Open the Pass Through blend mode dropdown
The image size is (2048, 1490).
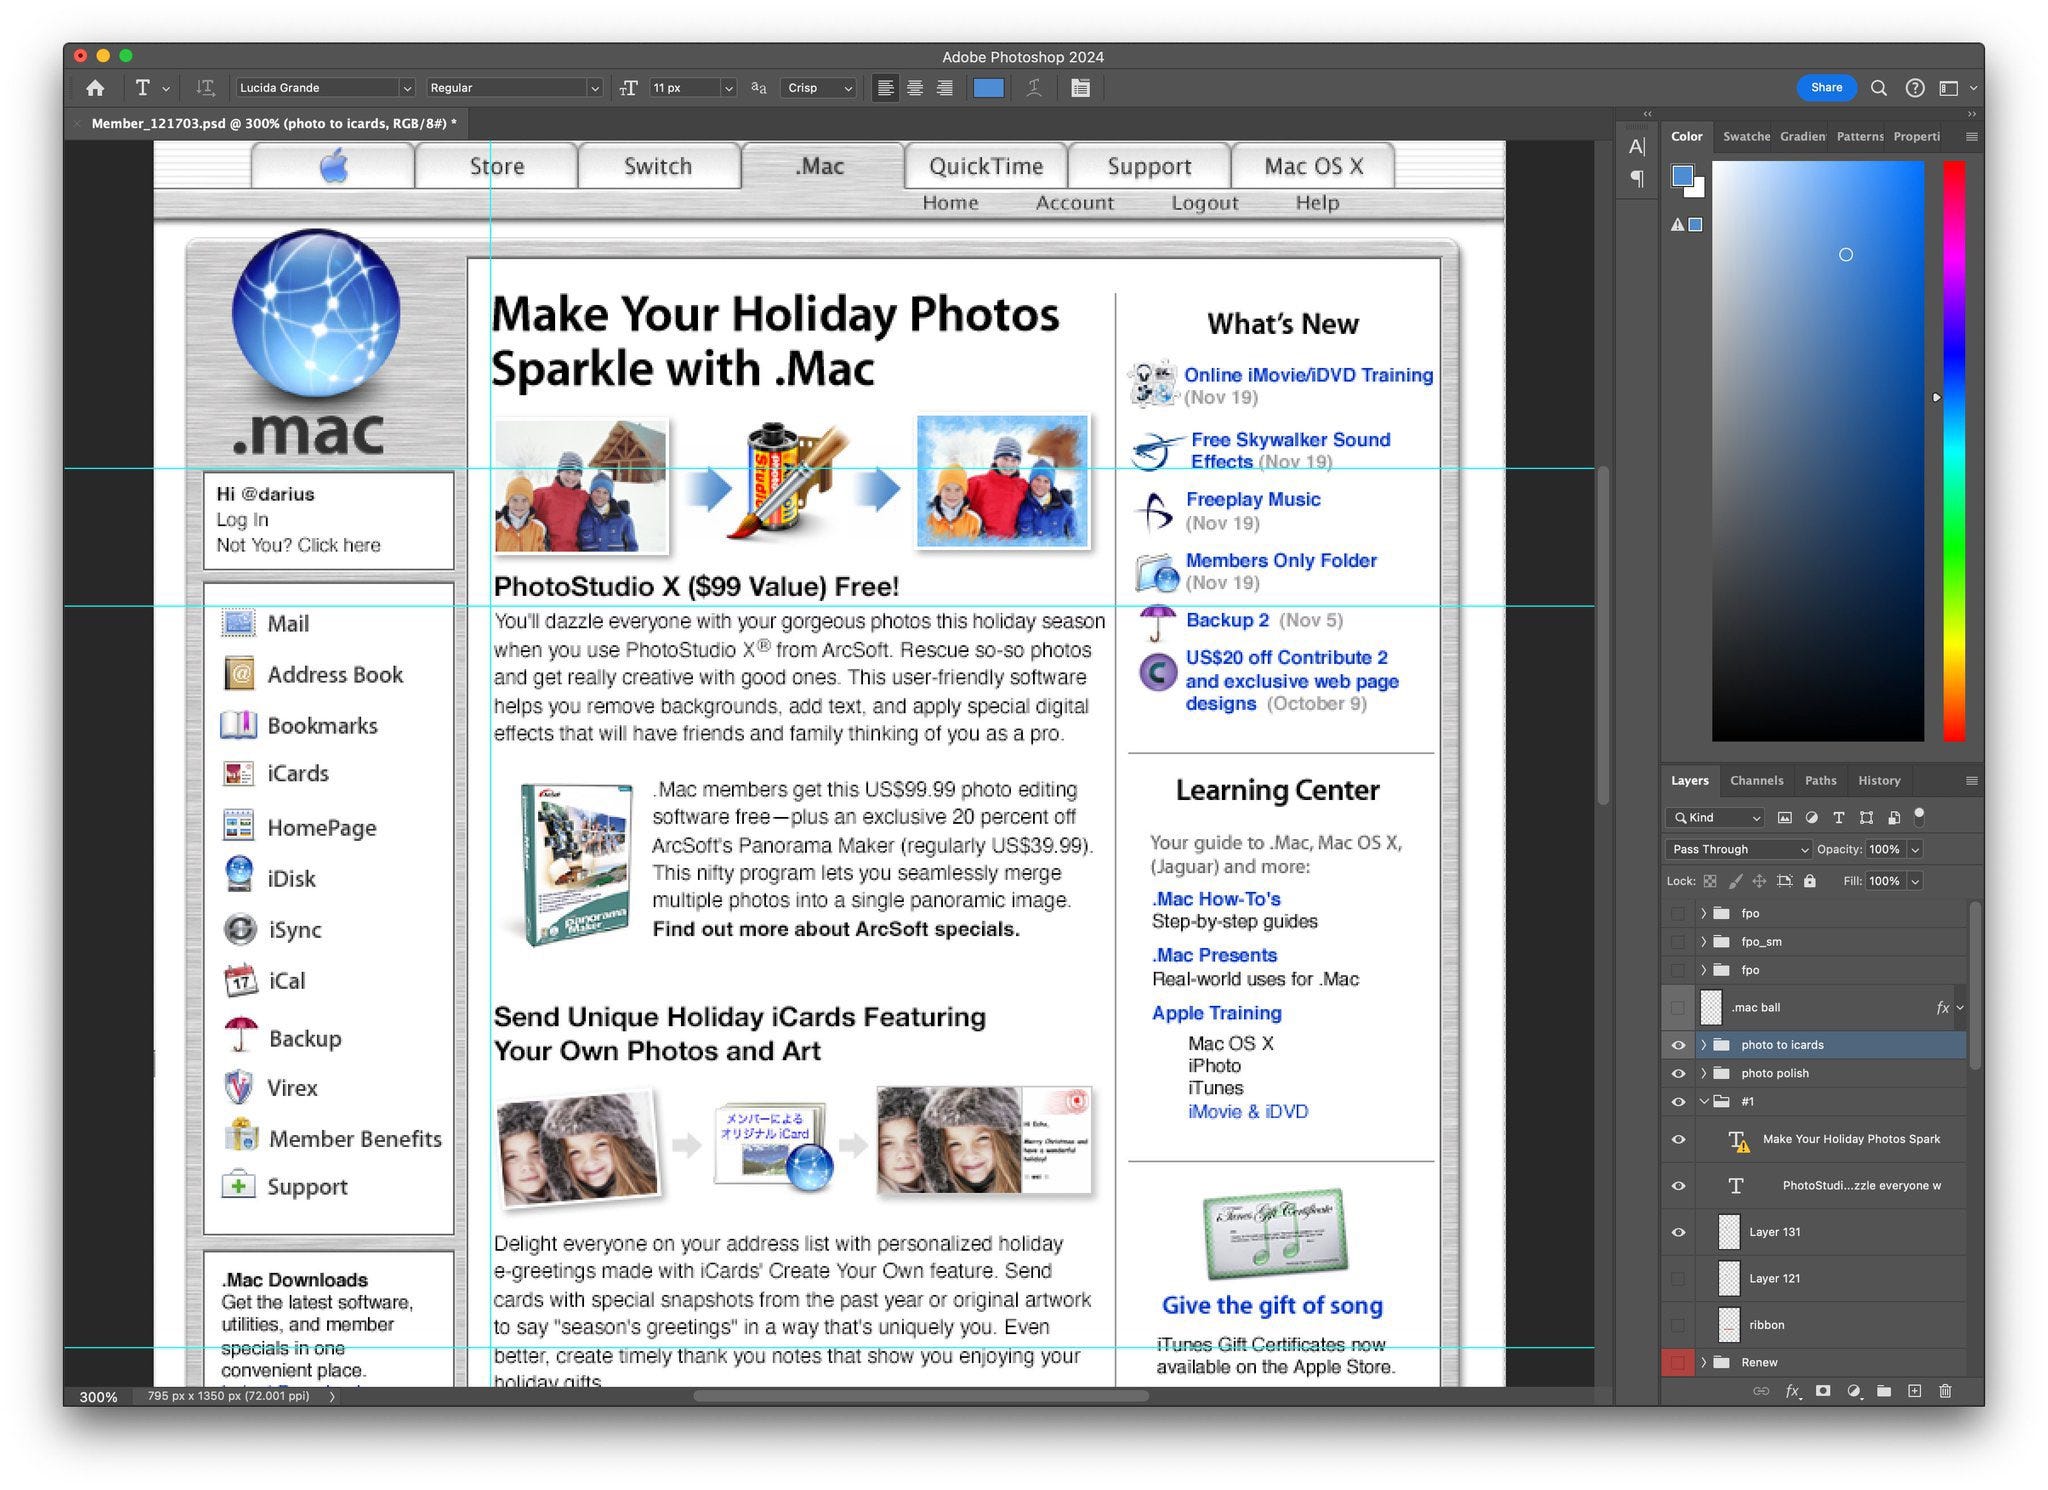(x=1738, y=849)
